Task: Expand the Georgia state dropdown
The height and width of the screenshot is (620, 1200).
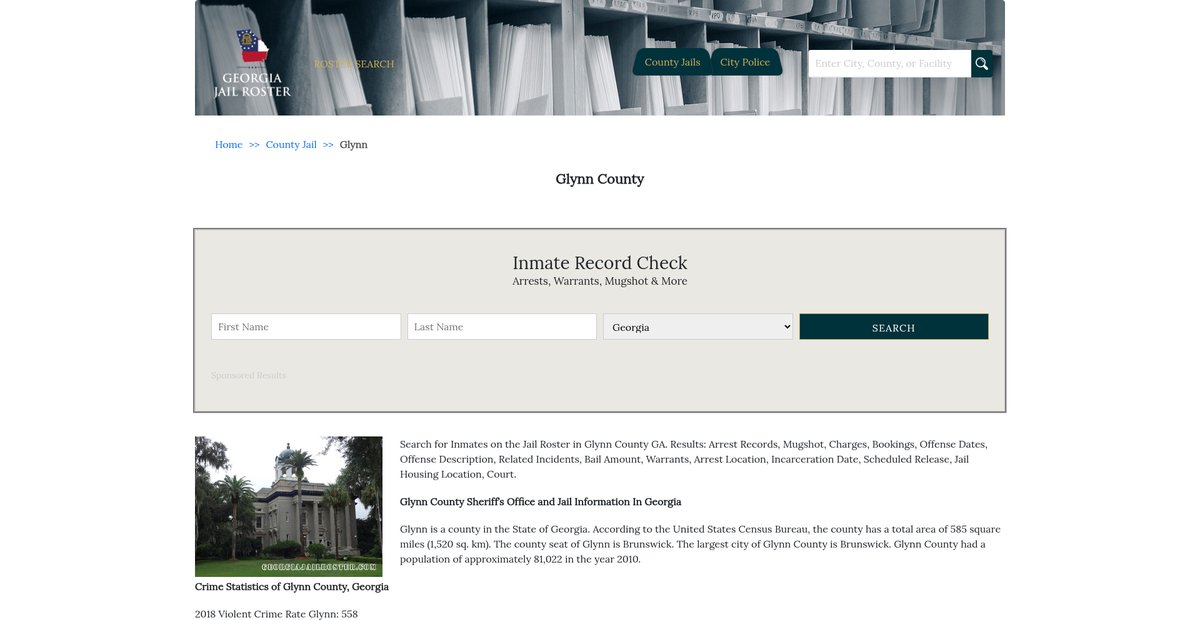Action: coord(698,327)
